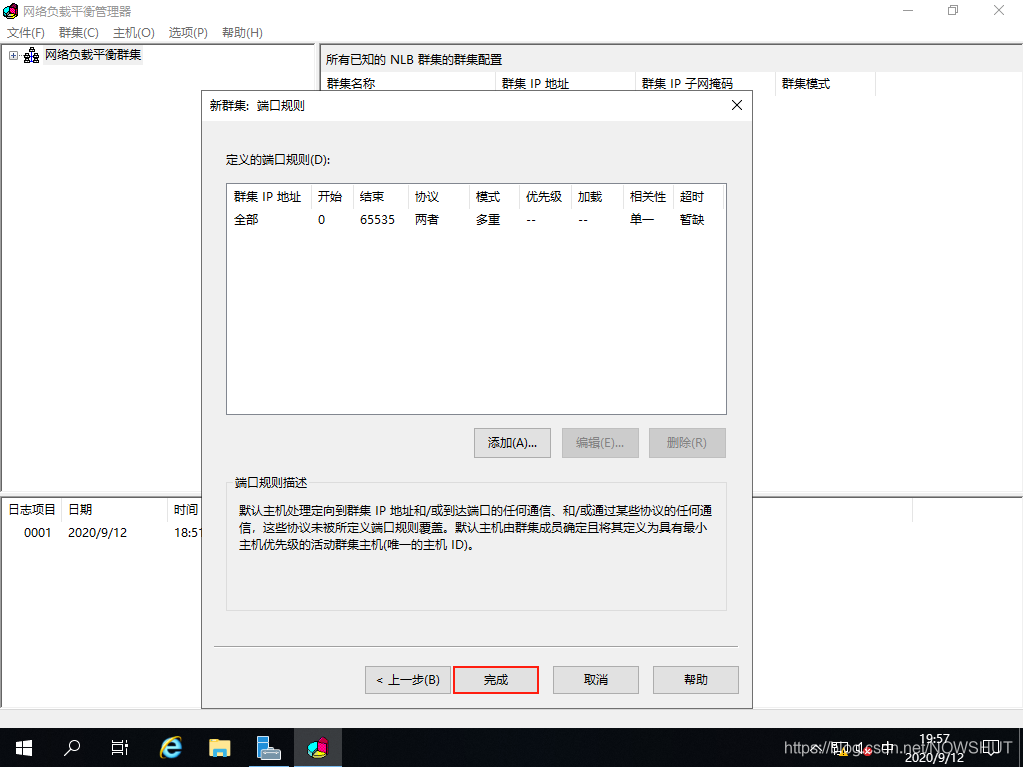Open the 文件(F) menu
This screenshot has height=767, width=1023.
[x=26, y=33]
